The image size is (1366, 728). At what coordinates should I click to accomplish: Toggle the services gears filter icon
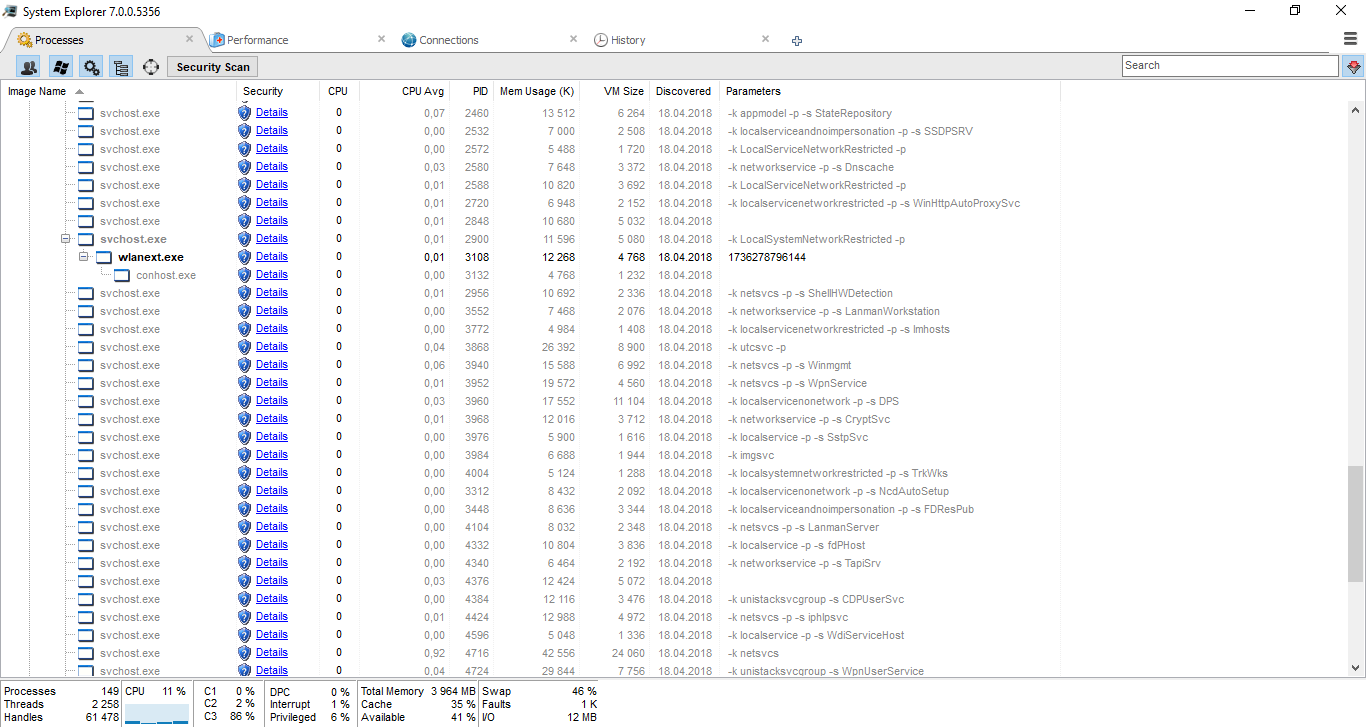pos(91,67)
